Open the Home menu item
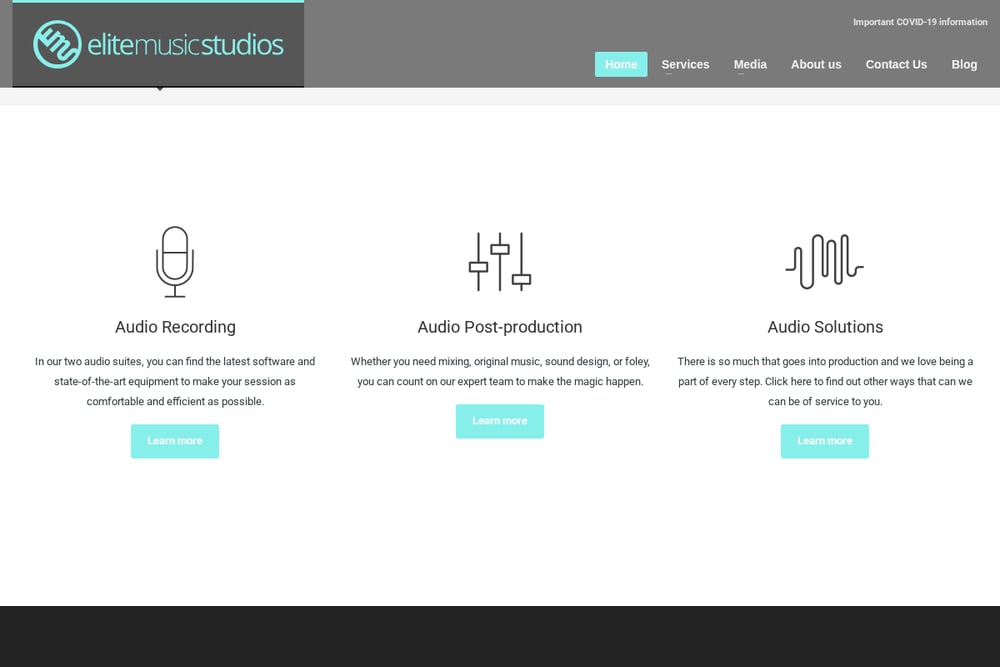 tap(621, 64)
